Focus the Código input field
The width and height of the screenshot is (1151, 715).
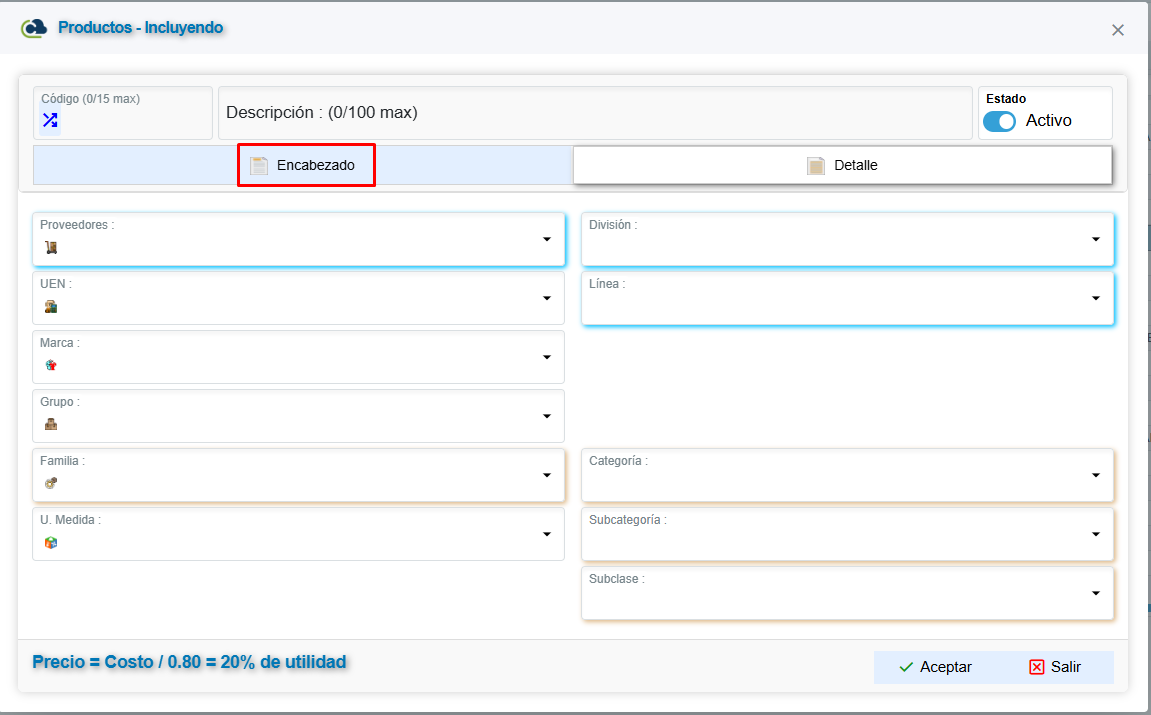[x=123, y=113]
